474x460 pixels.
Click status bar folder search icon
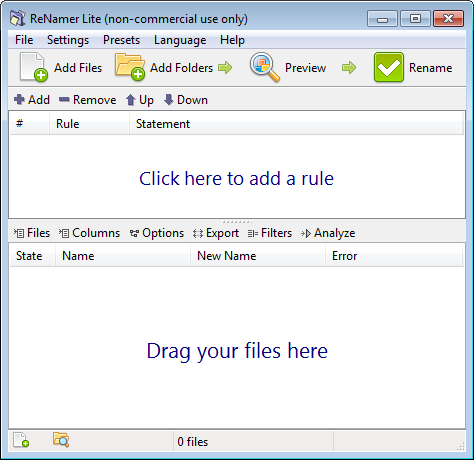click(x=61, y=440)
